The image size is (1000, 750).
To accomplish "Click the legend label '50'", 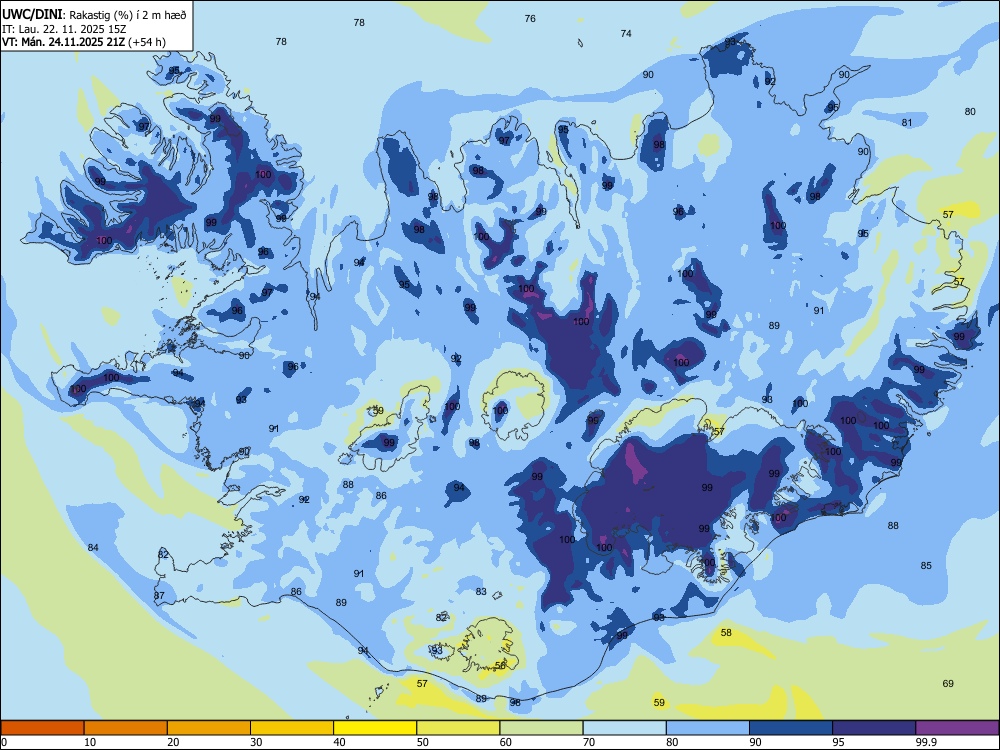I will [422, 742].
